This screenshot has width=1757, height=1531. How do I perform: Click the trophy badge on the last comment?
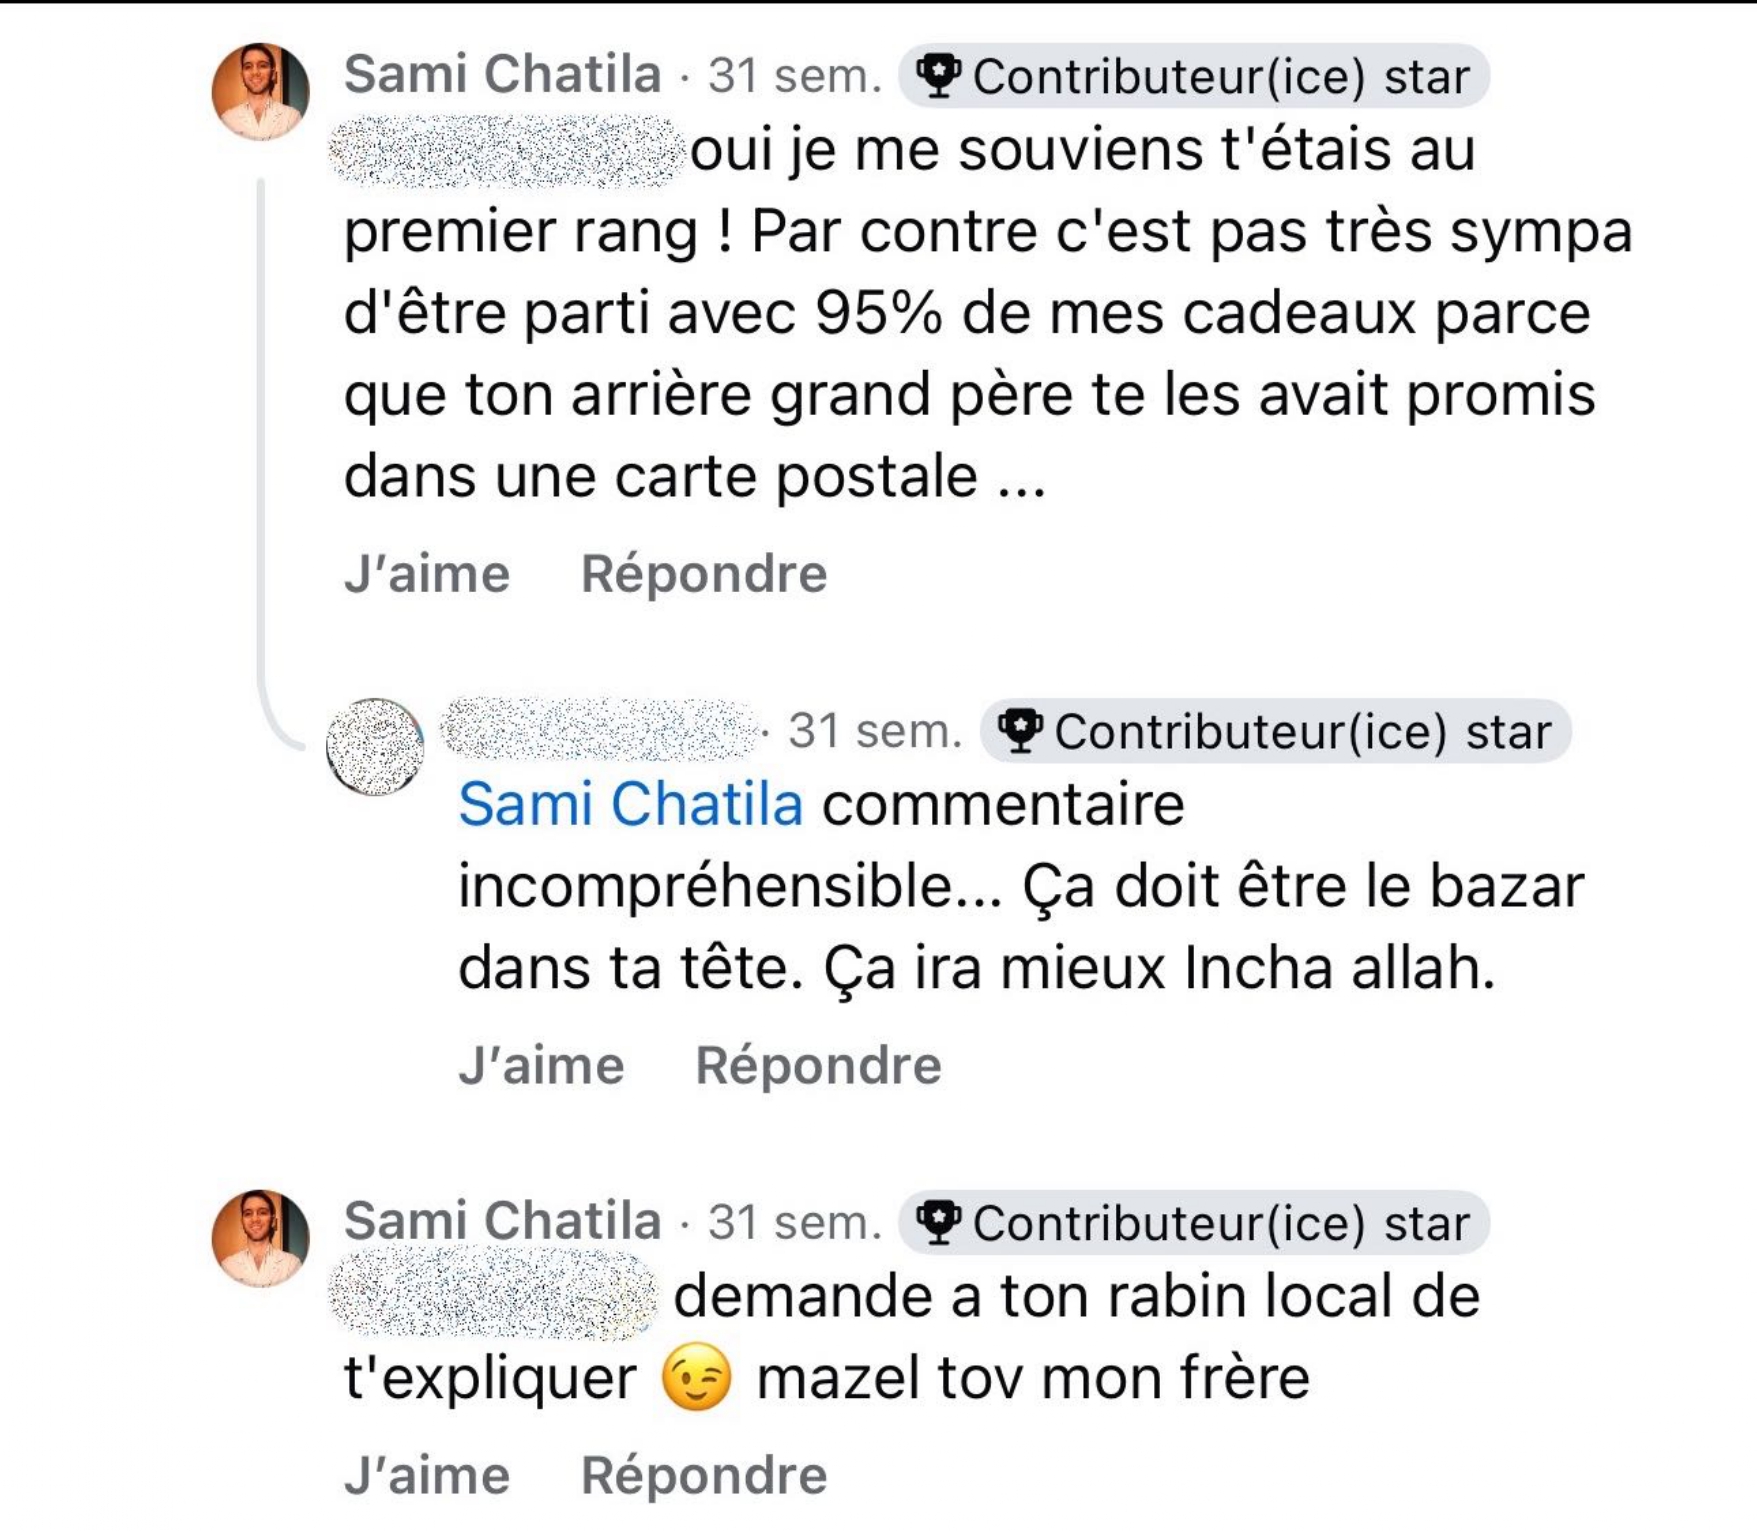tap(1194, 1223)
